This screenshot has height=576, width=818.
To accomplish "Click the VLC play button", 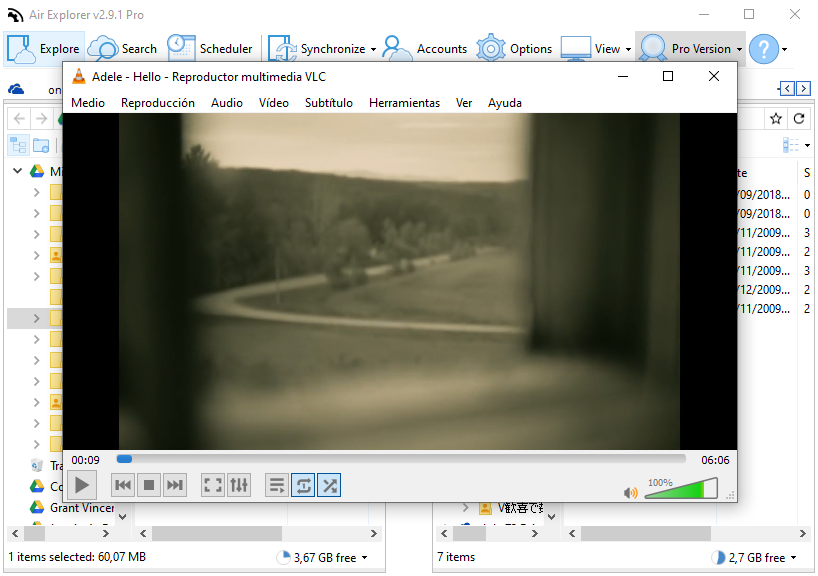I will coord(82,485).
